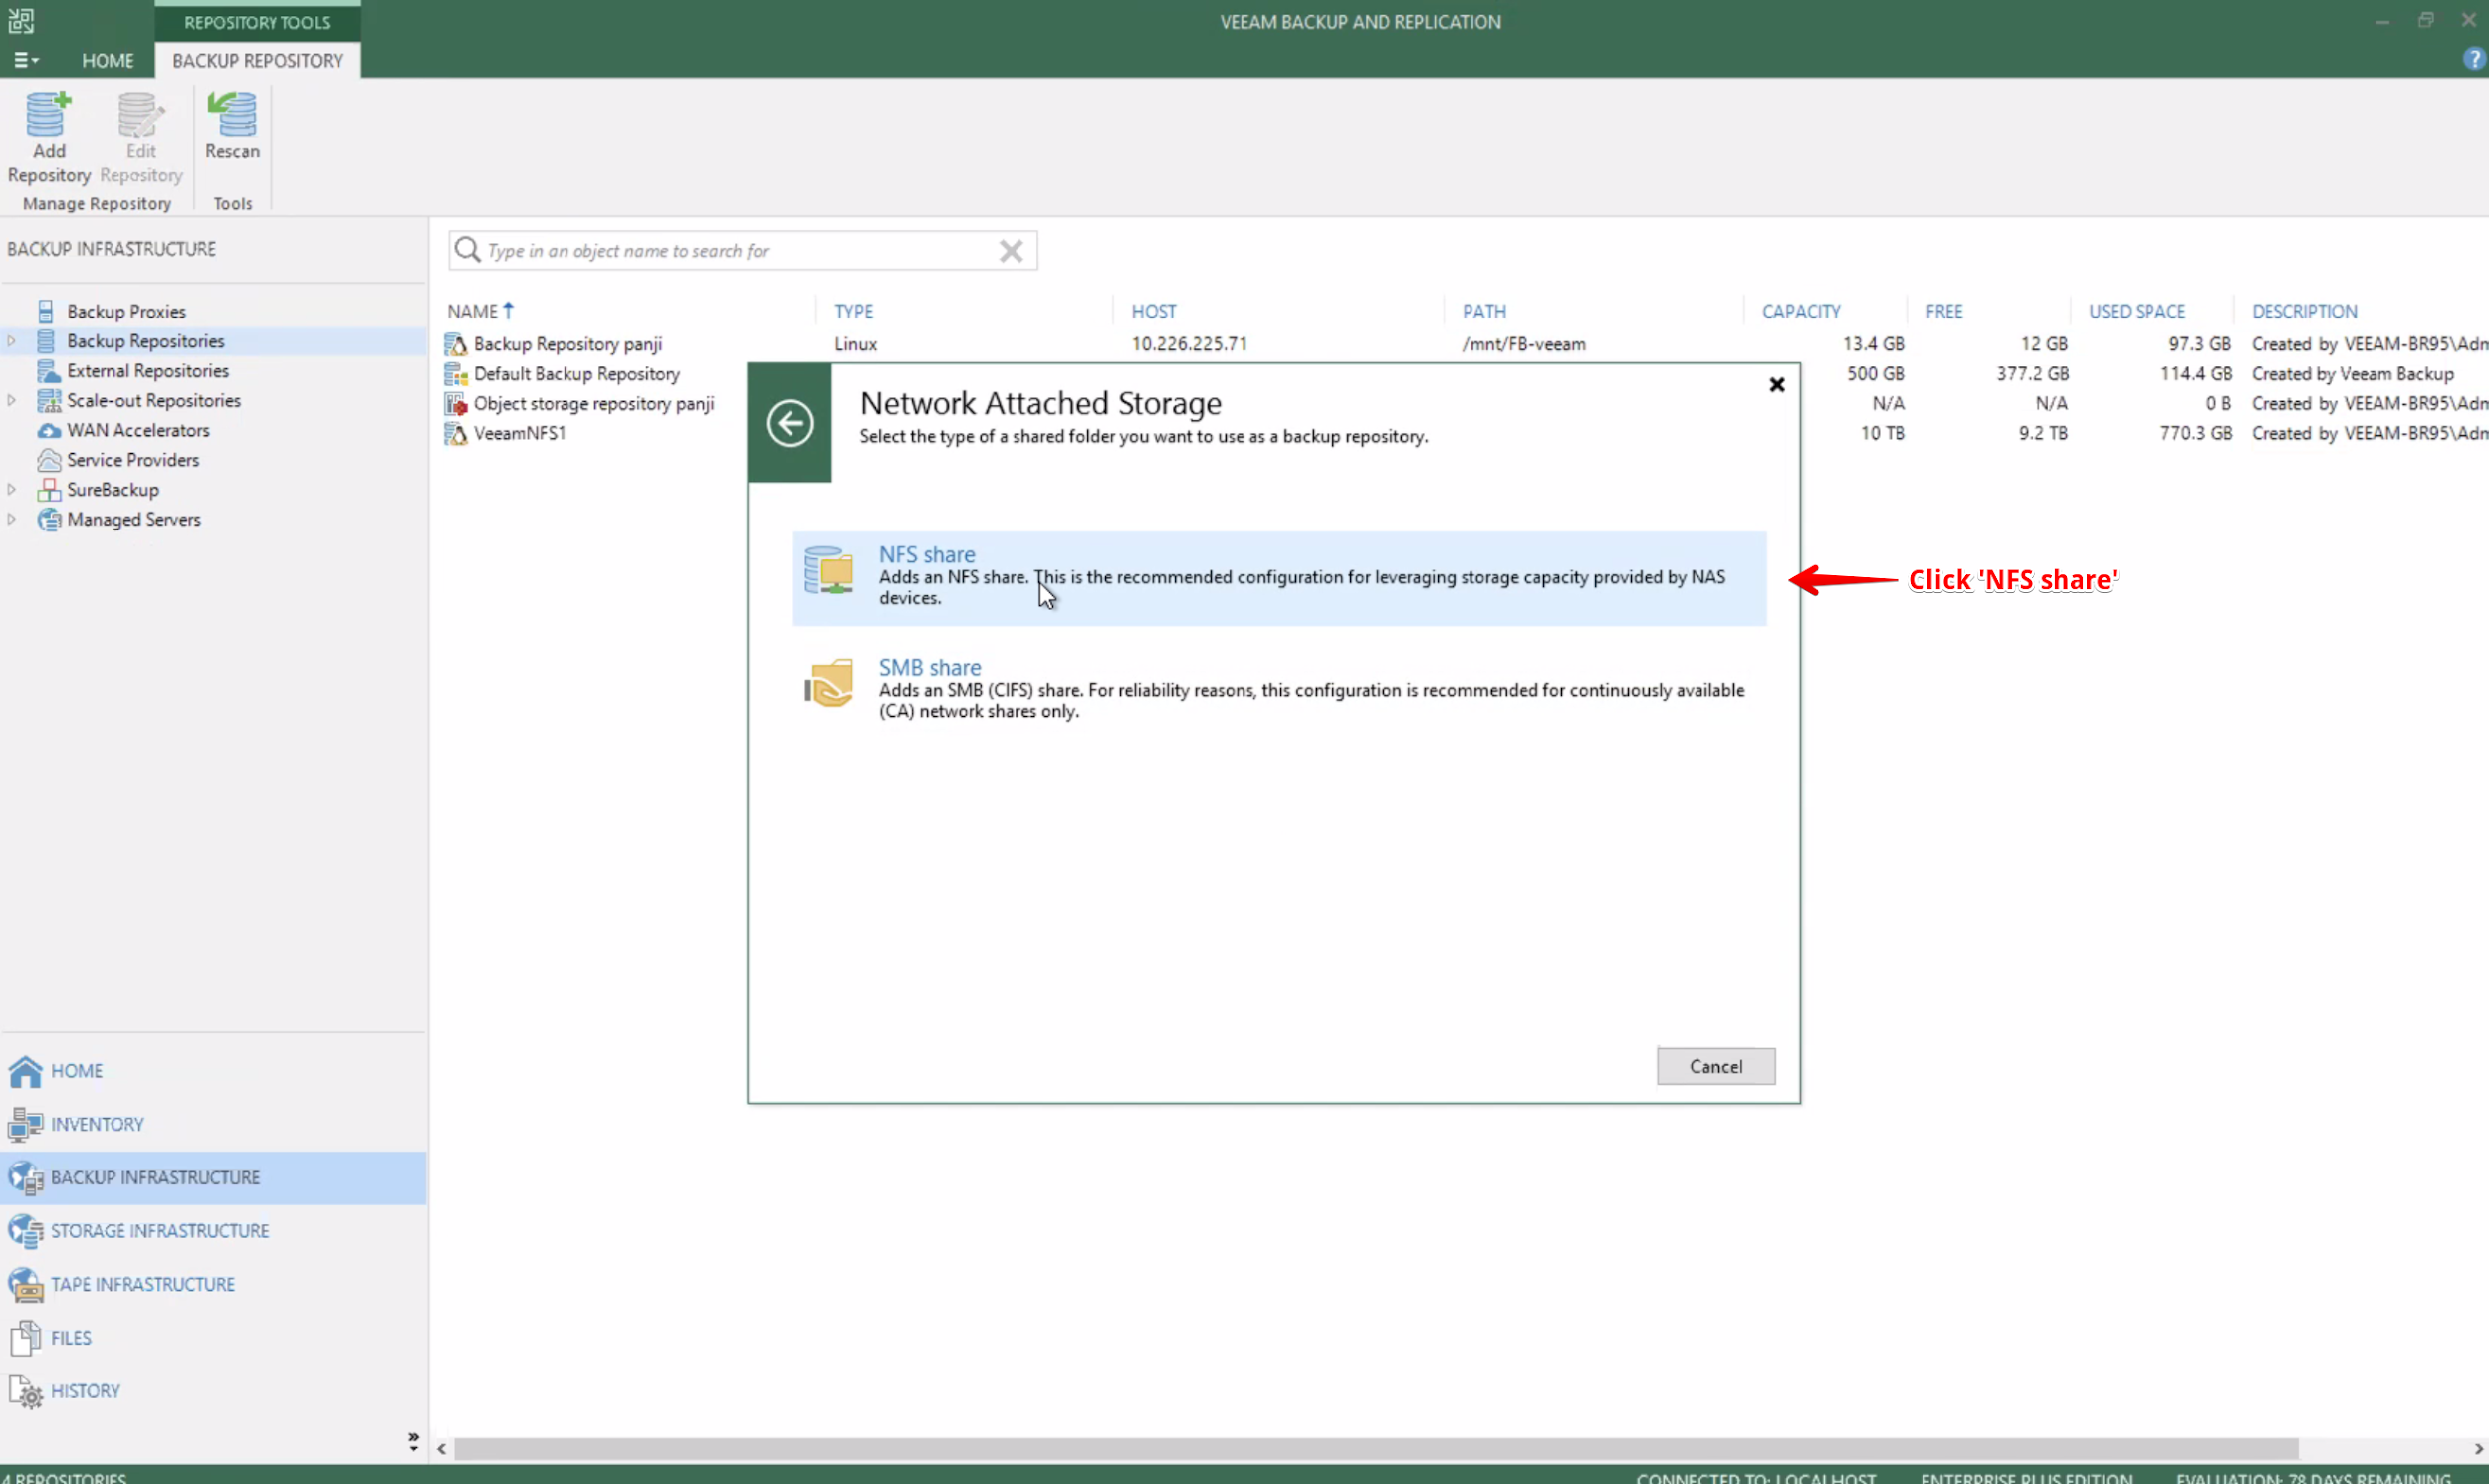This screenshot has height=1484, width=2489.
Task: Sort by the CAPACITY column header
Action: tap(1800, 311)
